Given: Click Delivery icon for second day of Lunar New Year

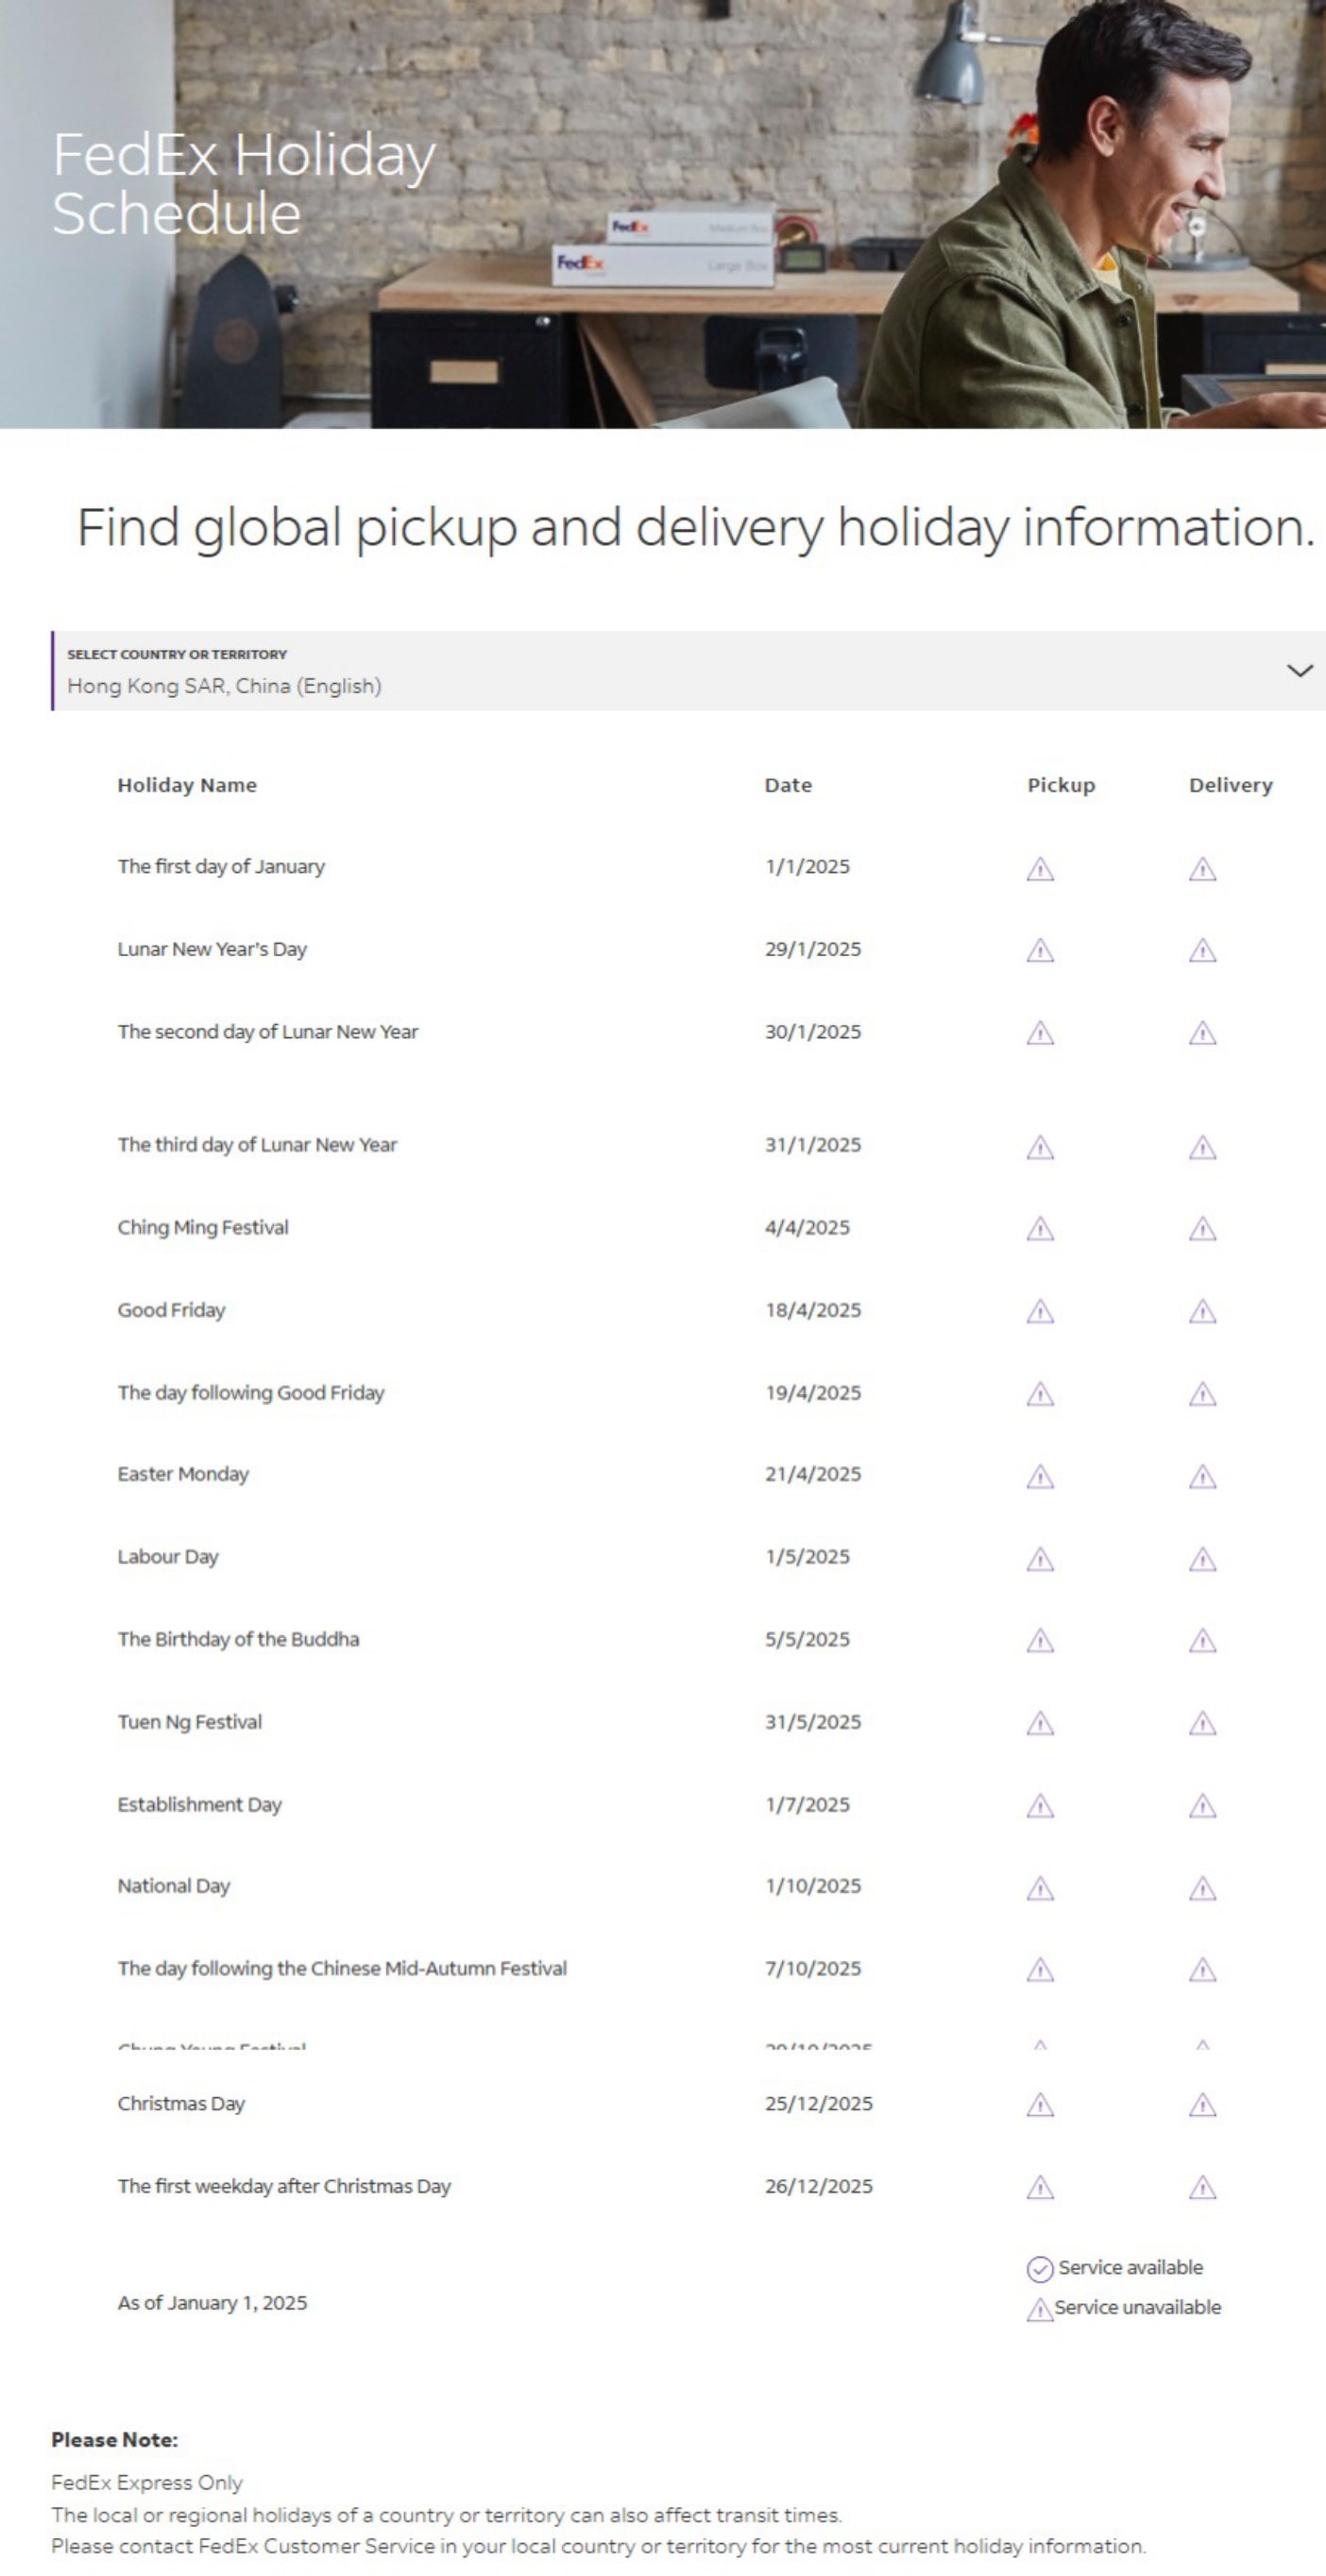Looking at the screenshot, I should click(1202, 1033).
